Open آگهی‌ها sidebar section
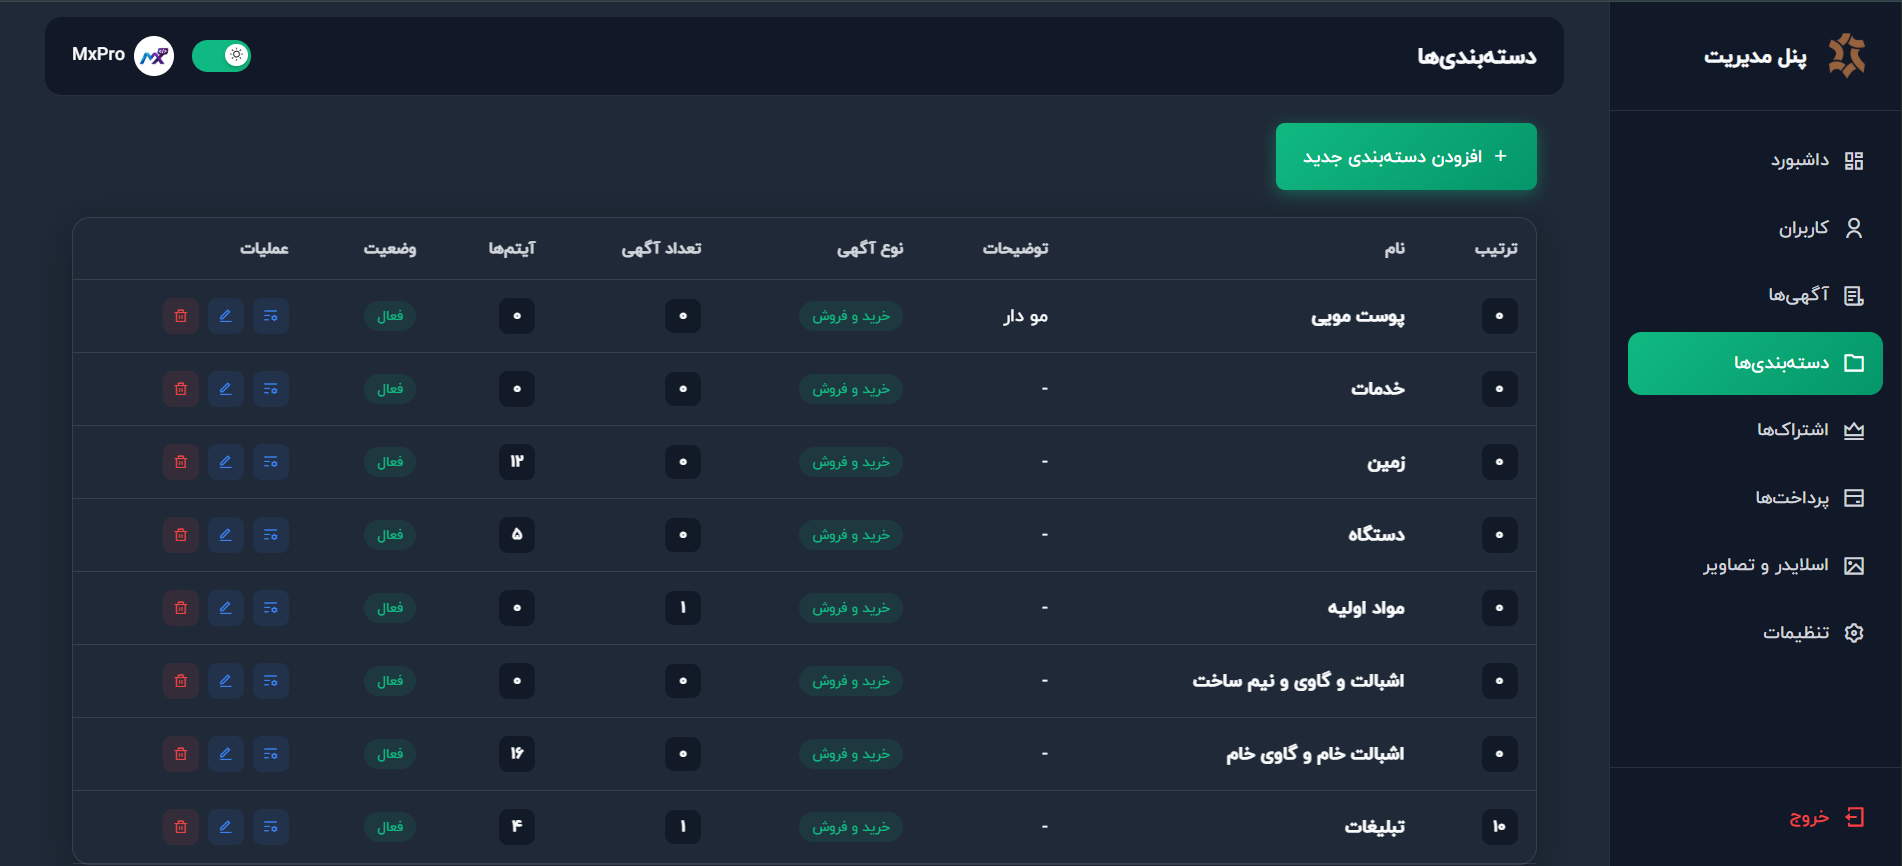Viewport: 1902px width, 866px height. tap(1756, 296)
